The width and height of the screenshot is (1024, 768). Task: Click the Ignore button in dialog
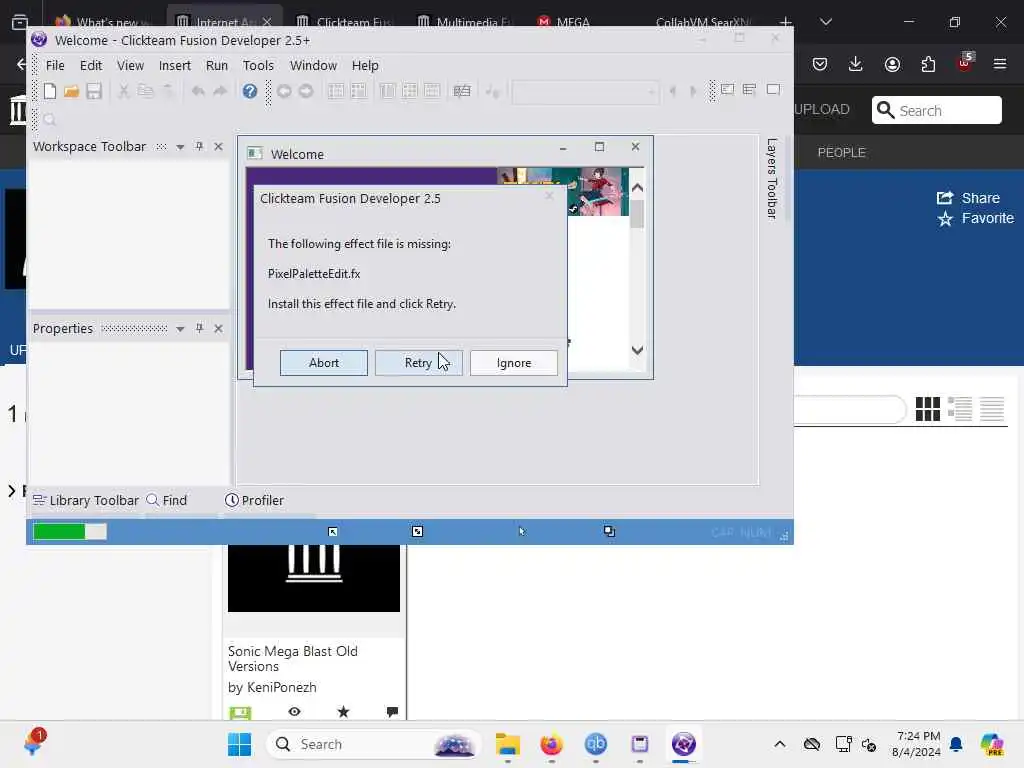[x=514, y=363]
